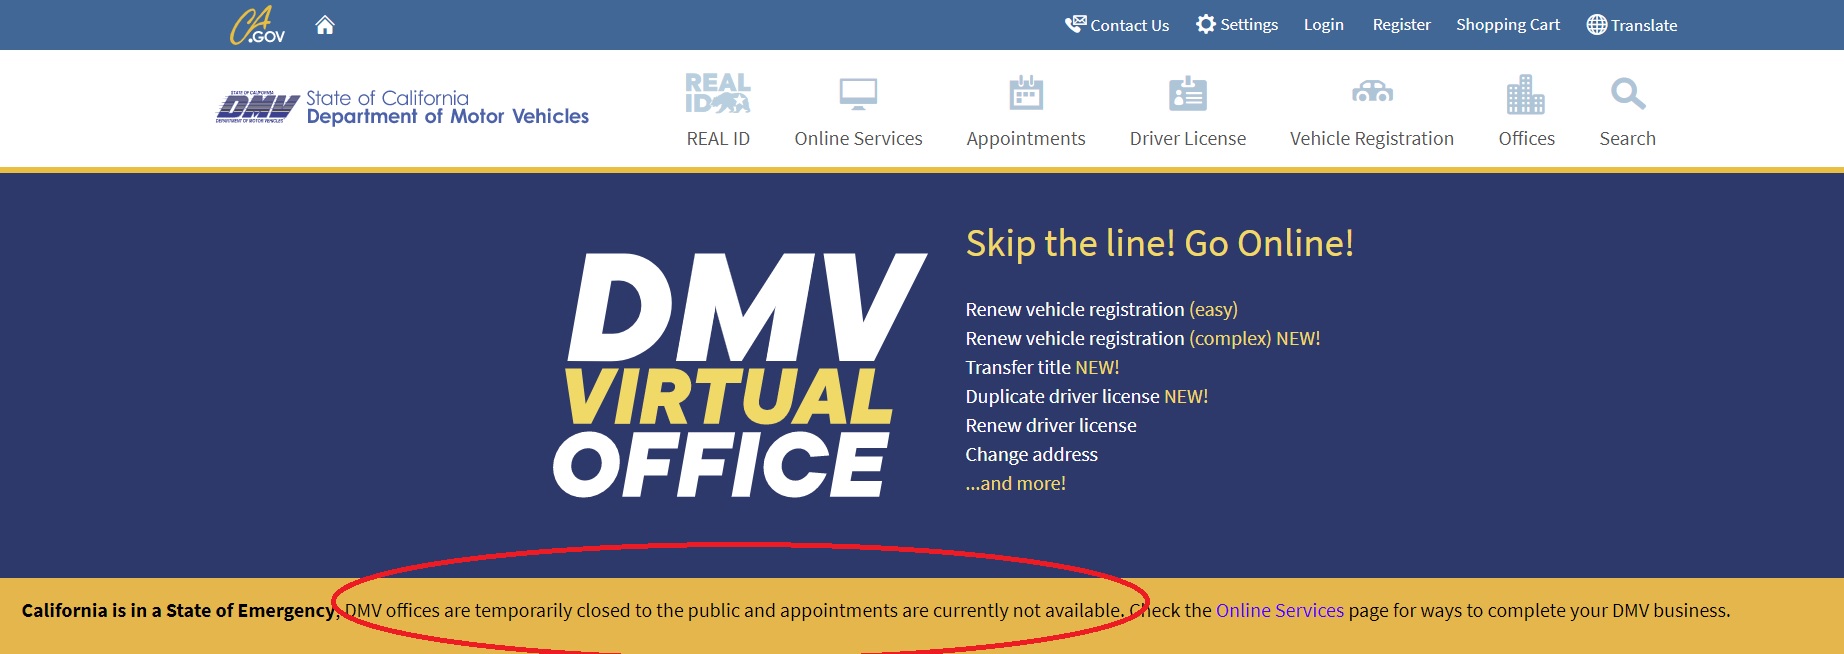
Task: Click the Online Services monitor icon
Action: pos(858,94)
